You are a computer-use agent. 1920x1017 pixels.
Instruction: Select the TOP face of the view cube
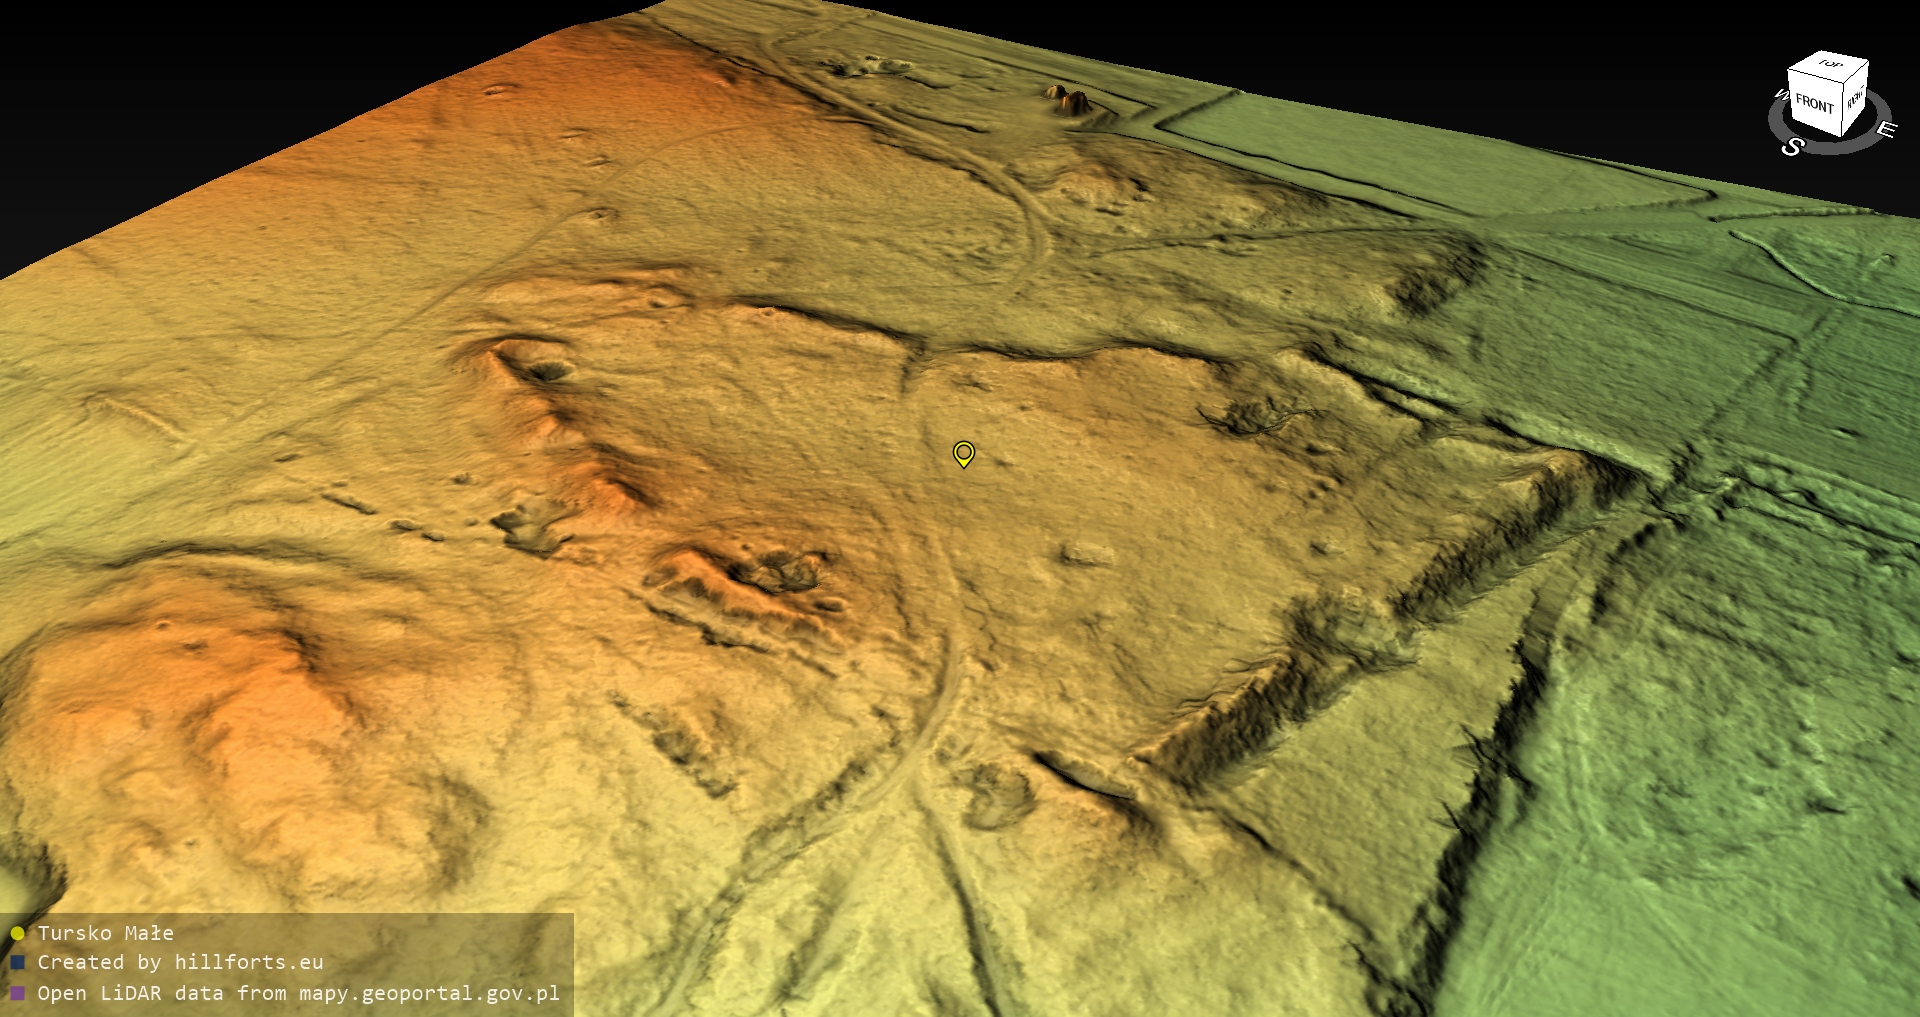point(1831,64)
